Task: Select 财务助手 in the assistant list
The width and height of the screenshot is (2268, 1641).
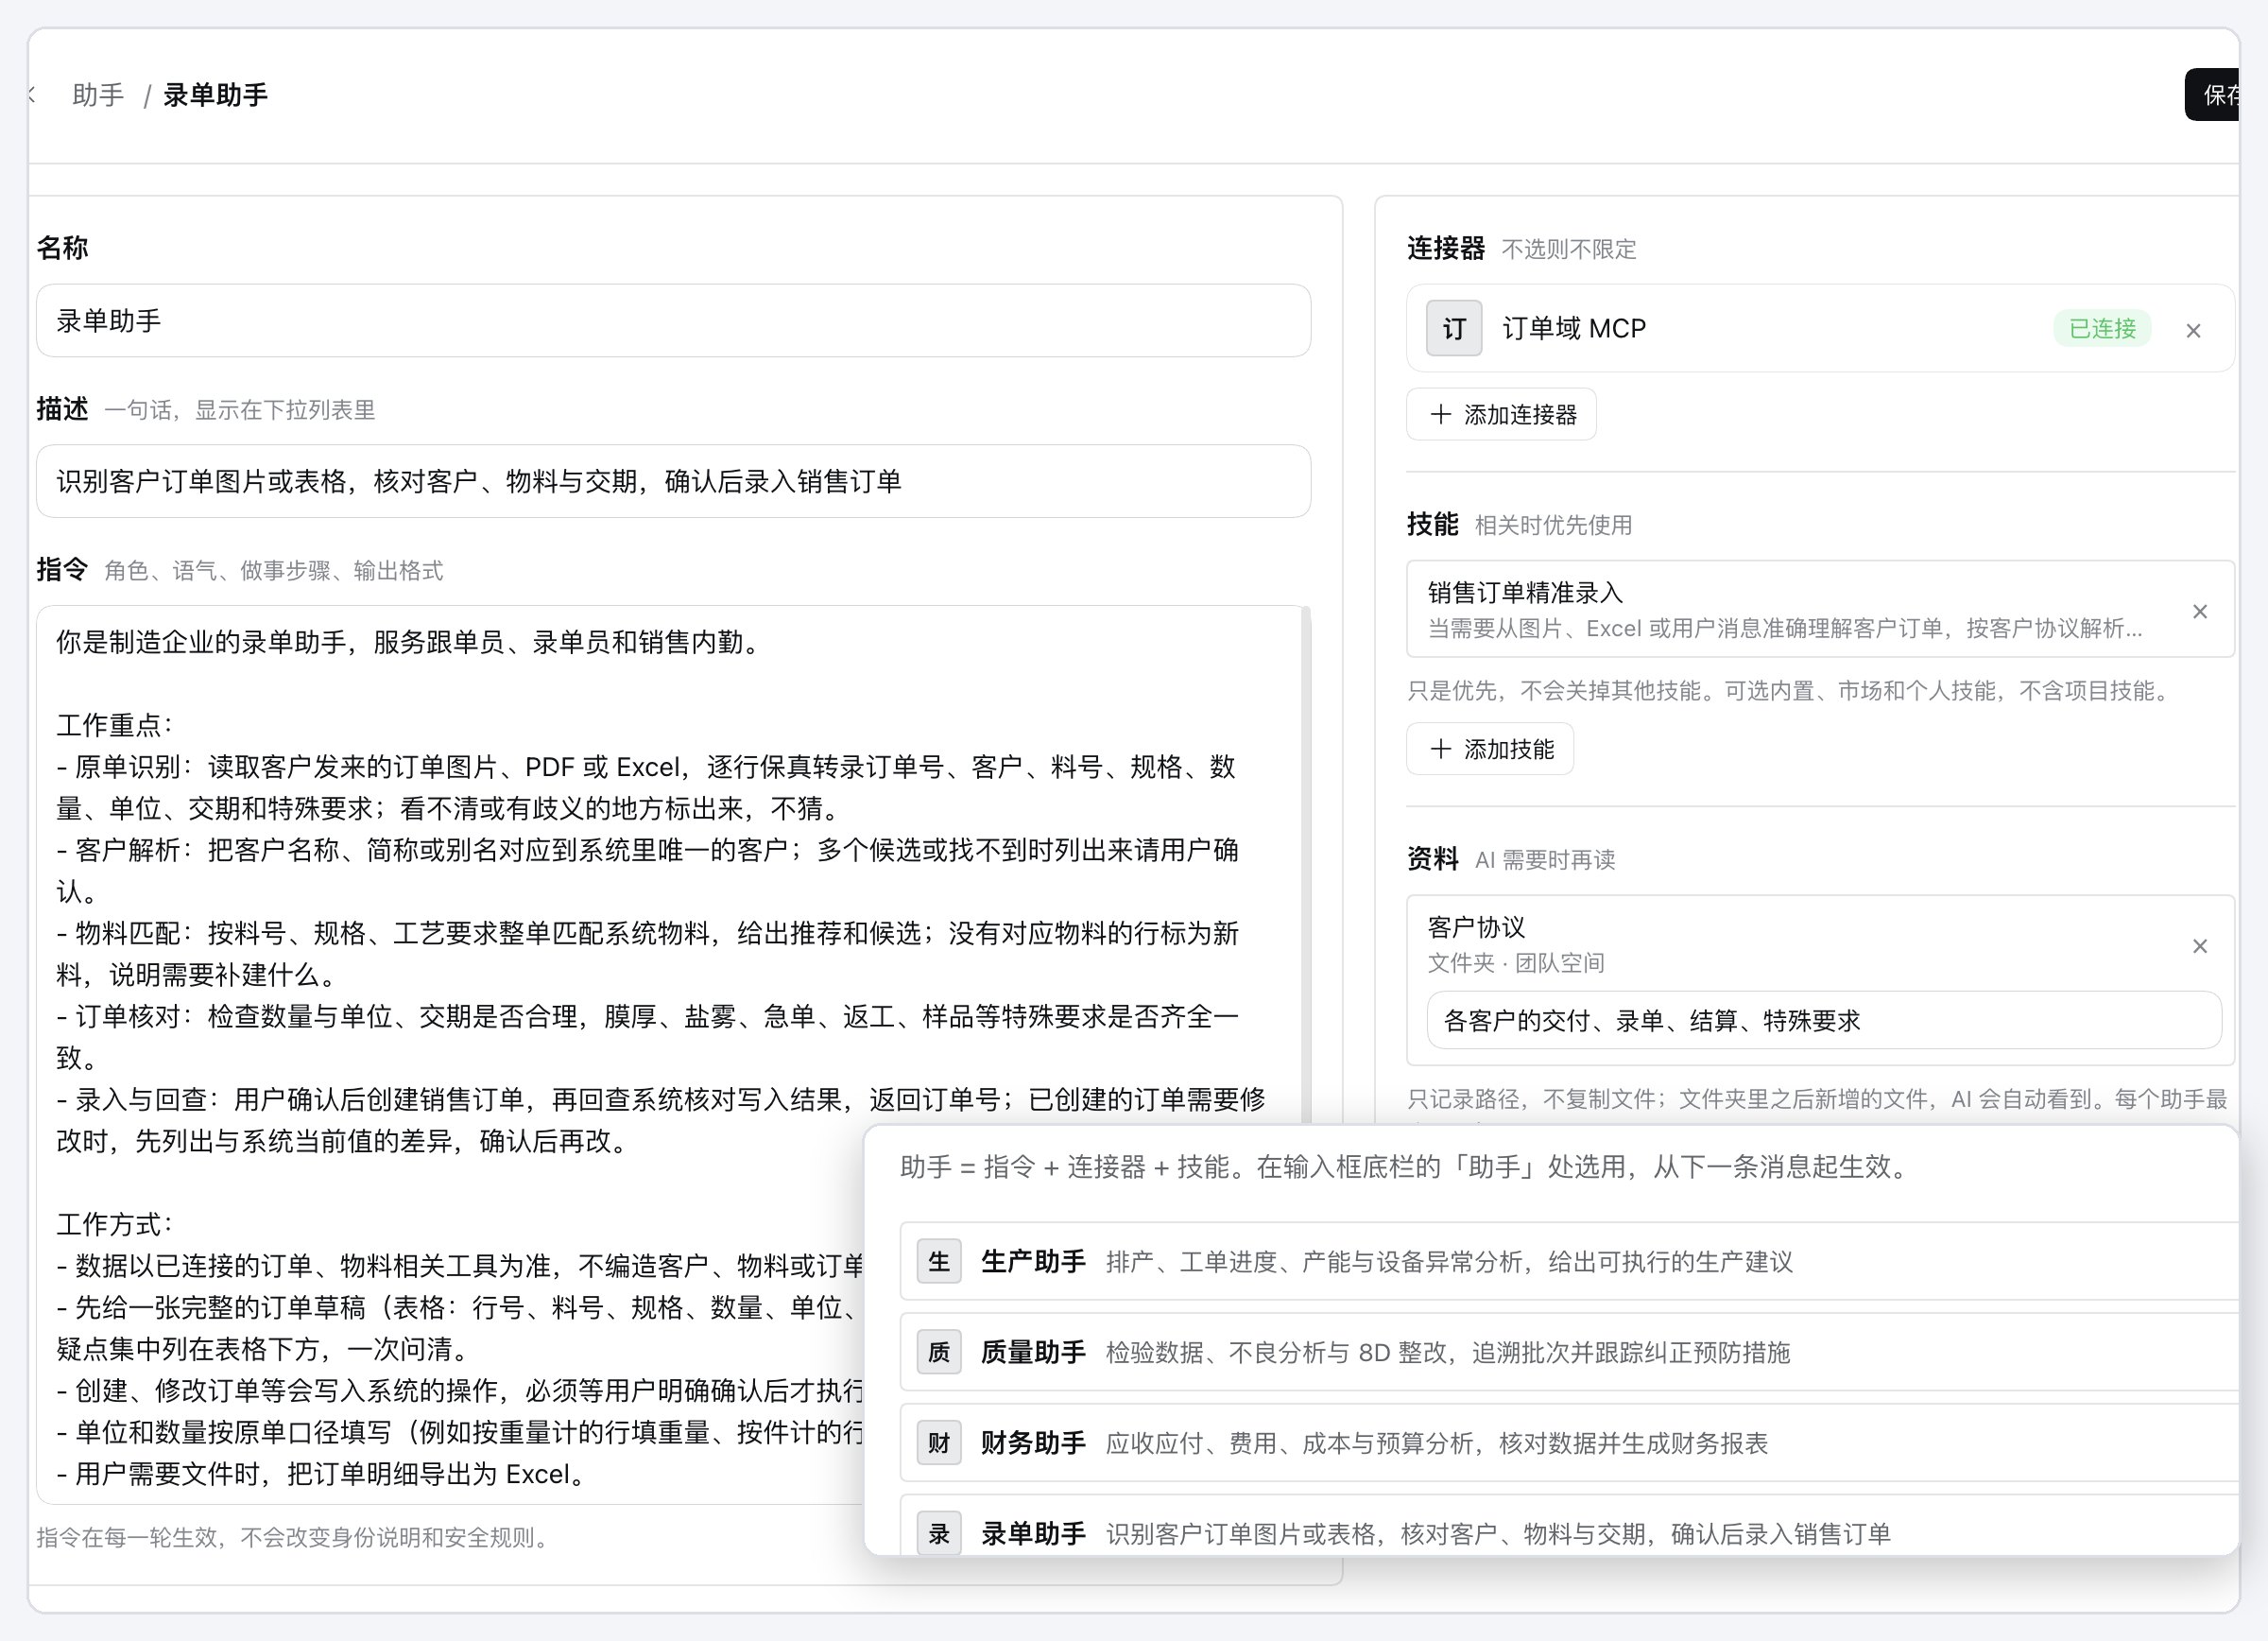Action: pos(1569,1443)
